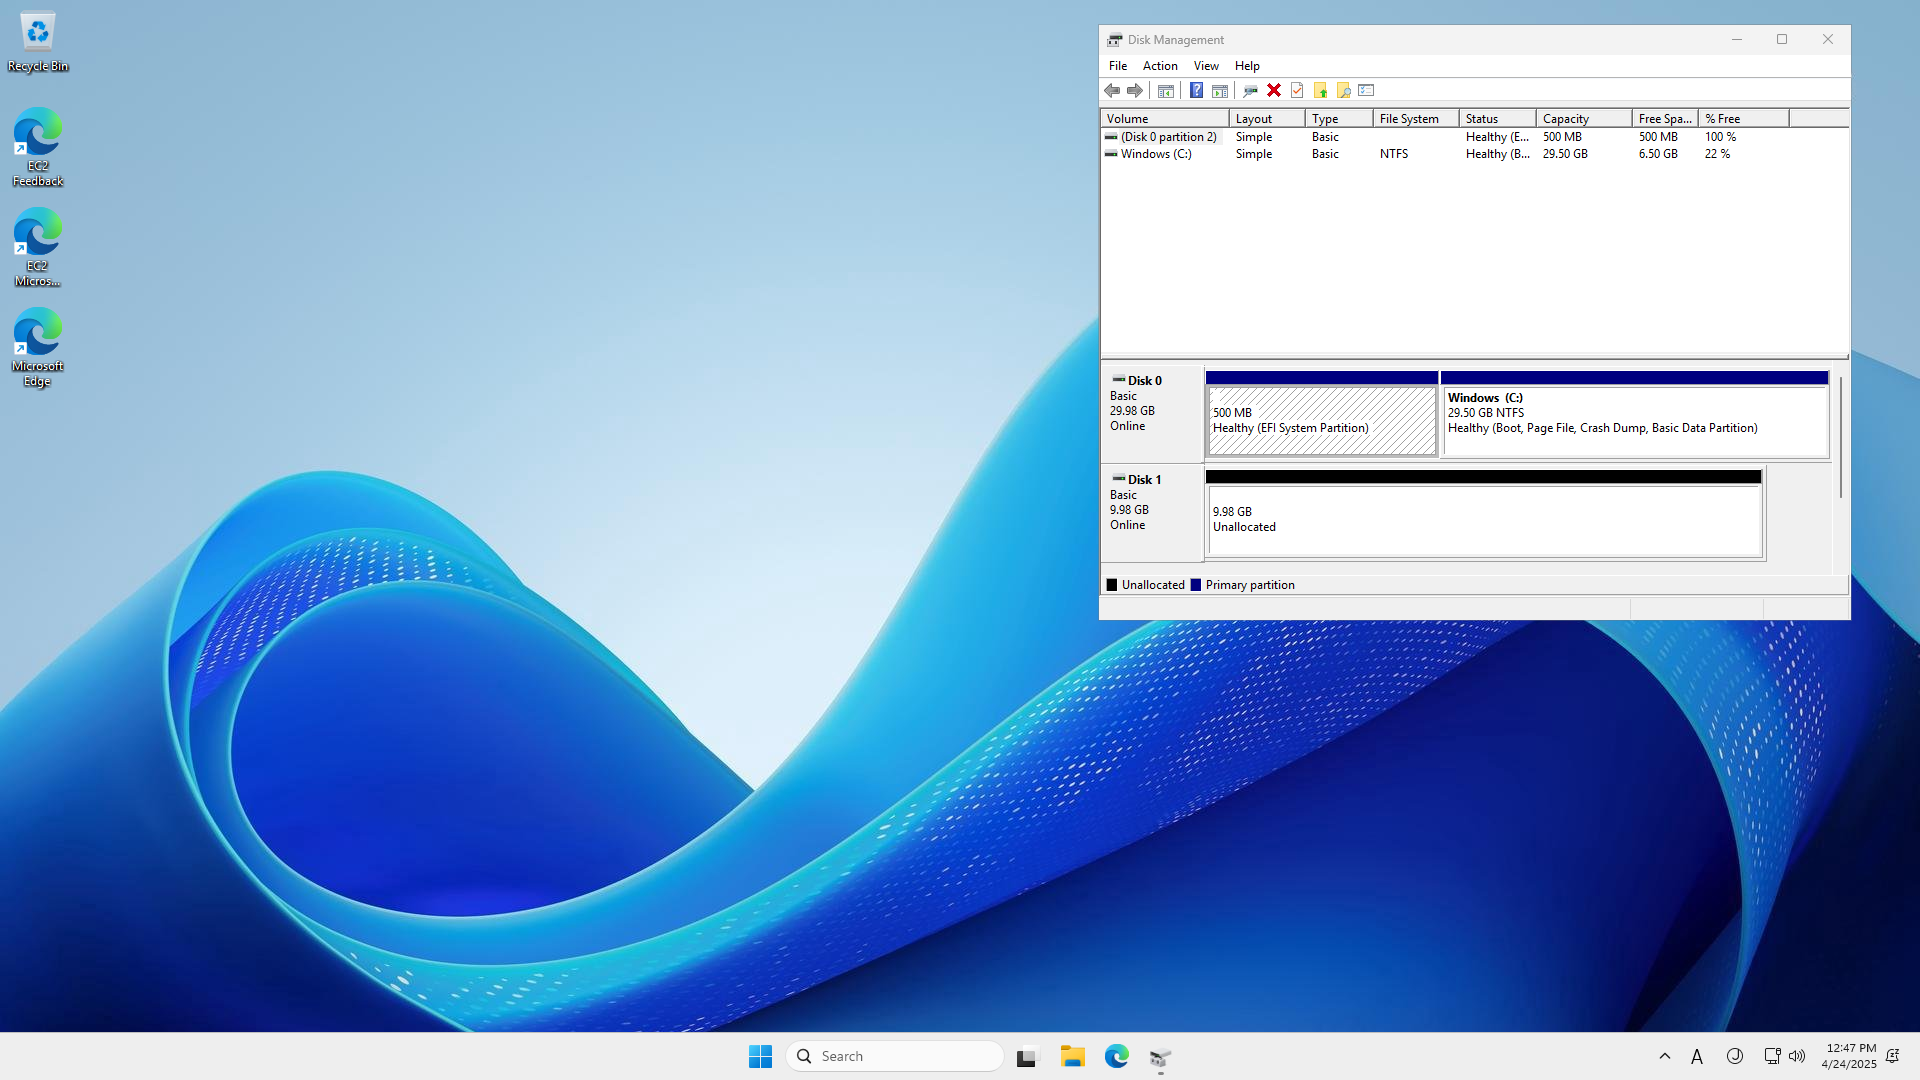Toggle the Show/Hide Console Tree icon
Image resolution: width=1920 pixels, height=1080 pixels.
click(x=1165, y=90)
